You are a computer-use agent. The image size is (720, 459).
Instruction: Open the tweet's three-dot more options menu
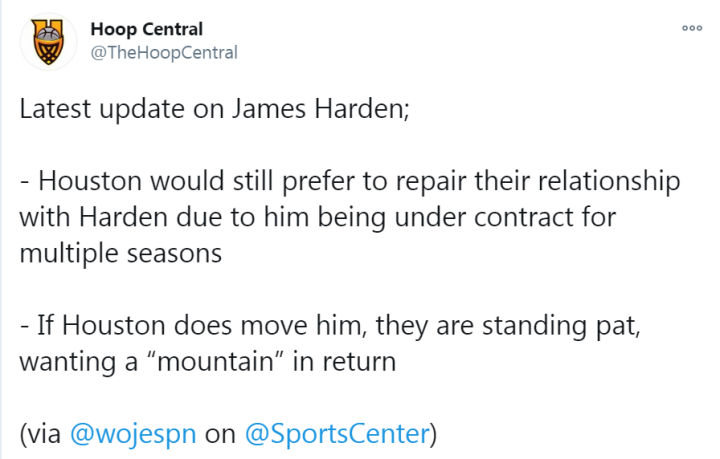pos(691,29)
